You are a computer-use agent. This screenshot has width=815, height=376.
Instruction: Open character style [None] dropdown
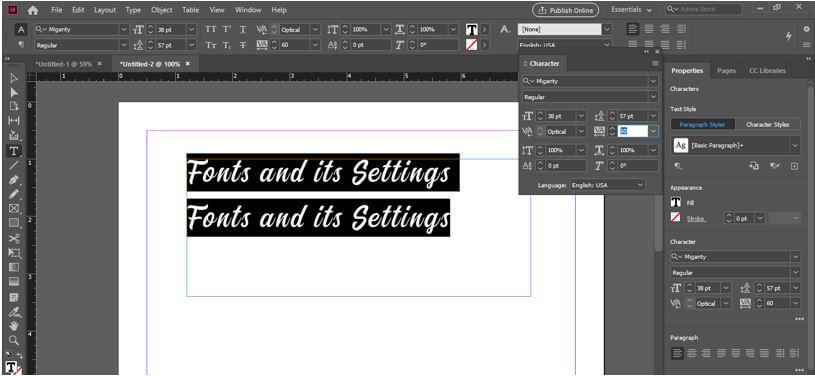click(x=607, y=30)
